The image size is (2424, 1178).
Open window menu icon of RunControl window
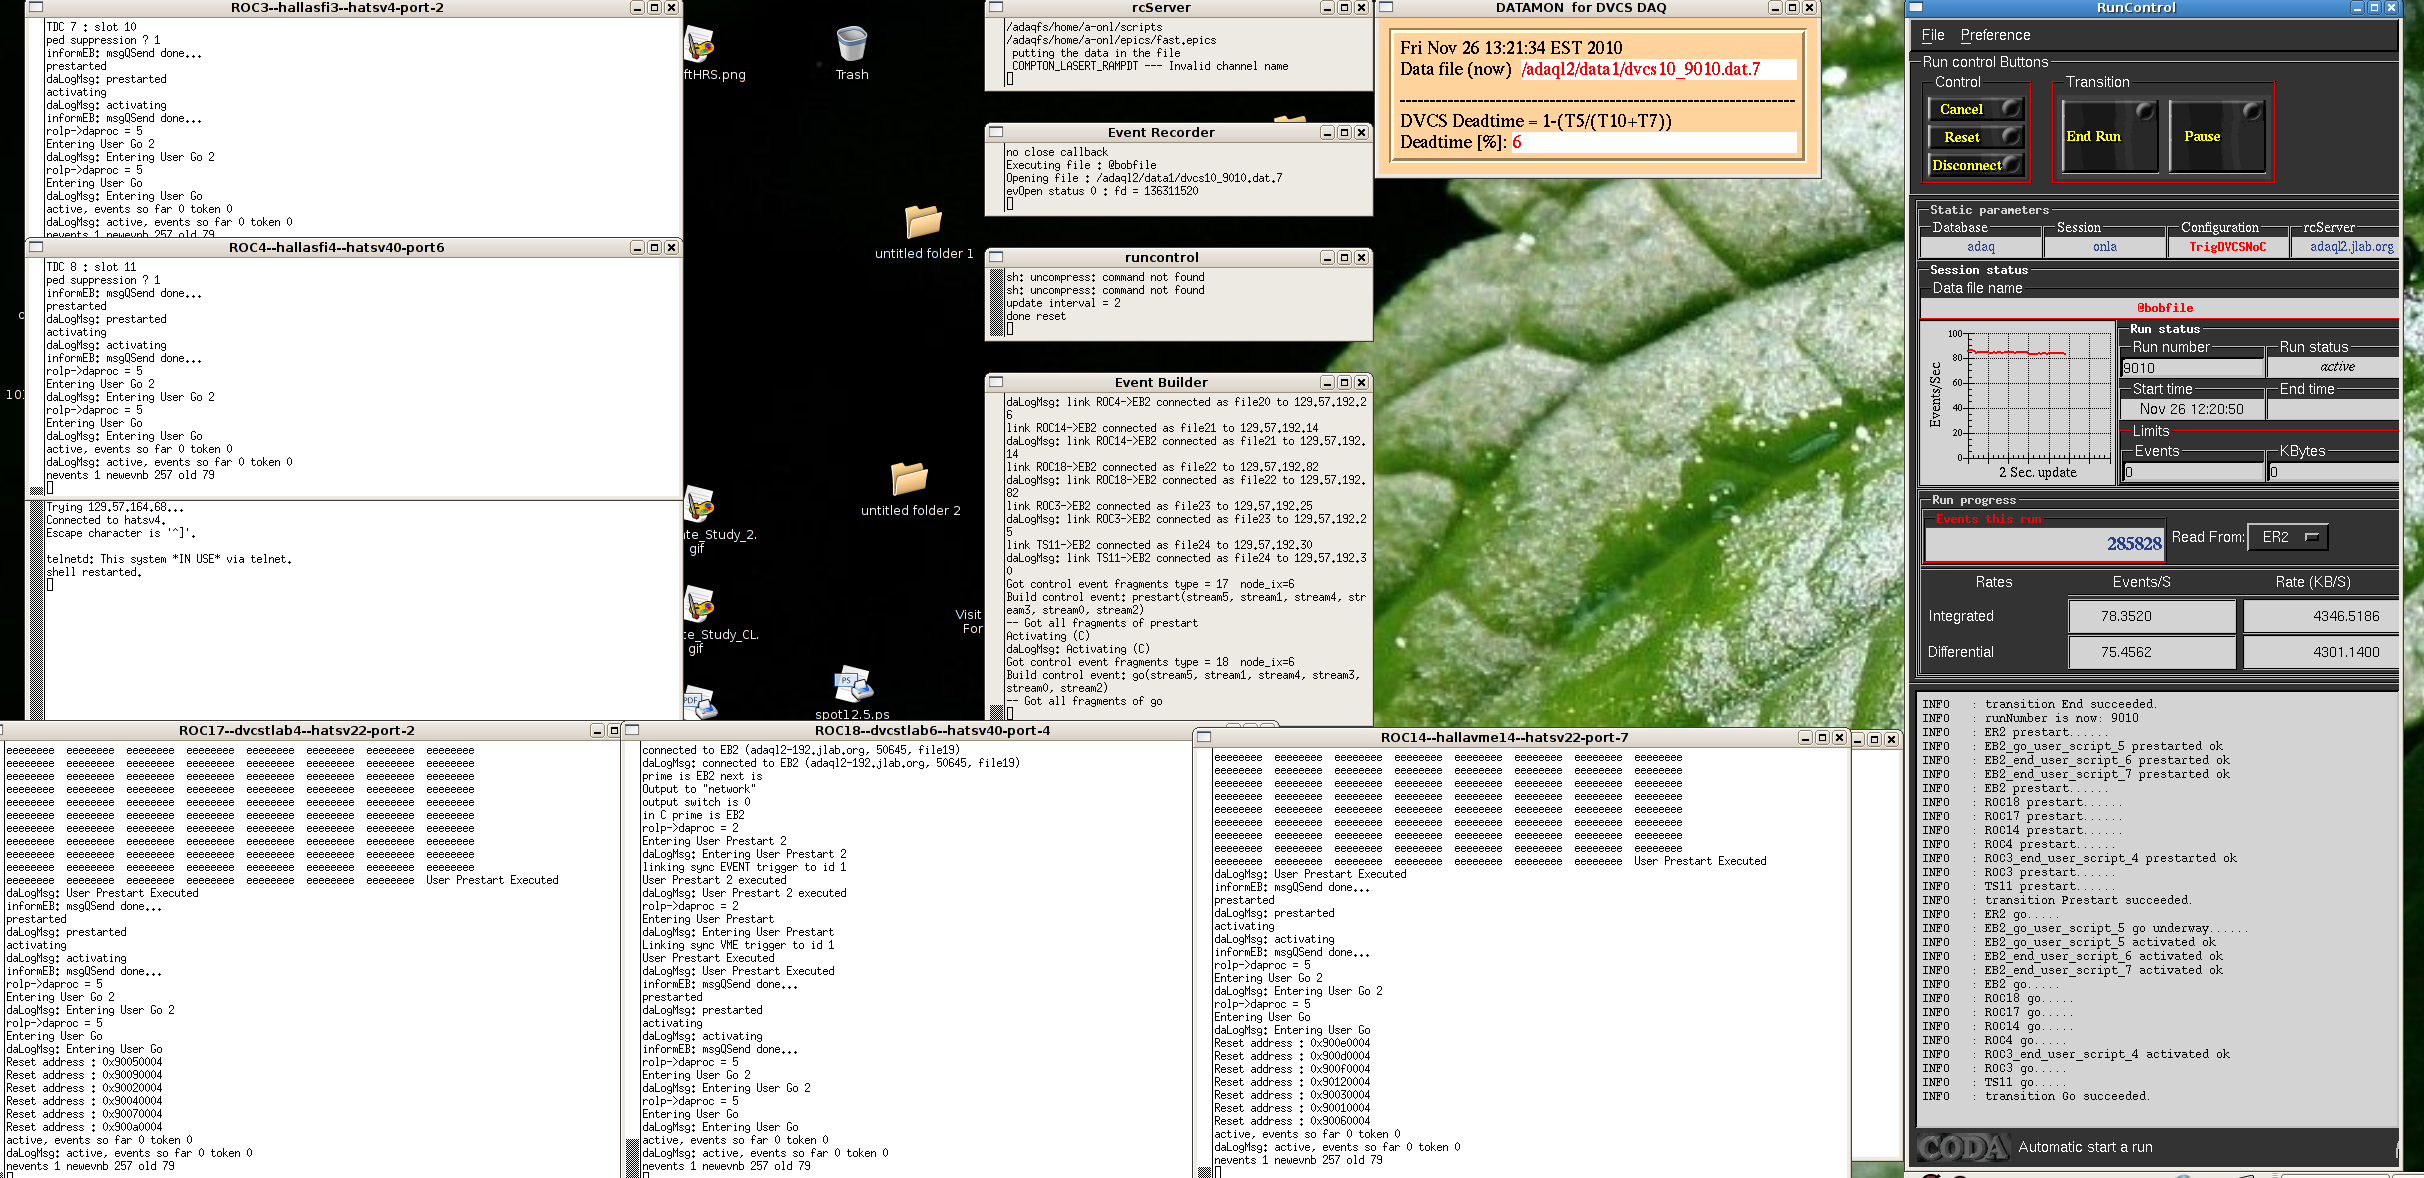point(1915,7)
